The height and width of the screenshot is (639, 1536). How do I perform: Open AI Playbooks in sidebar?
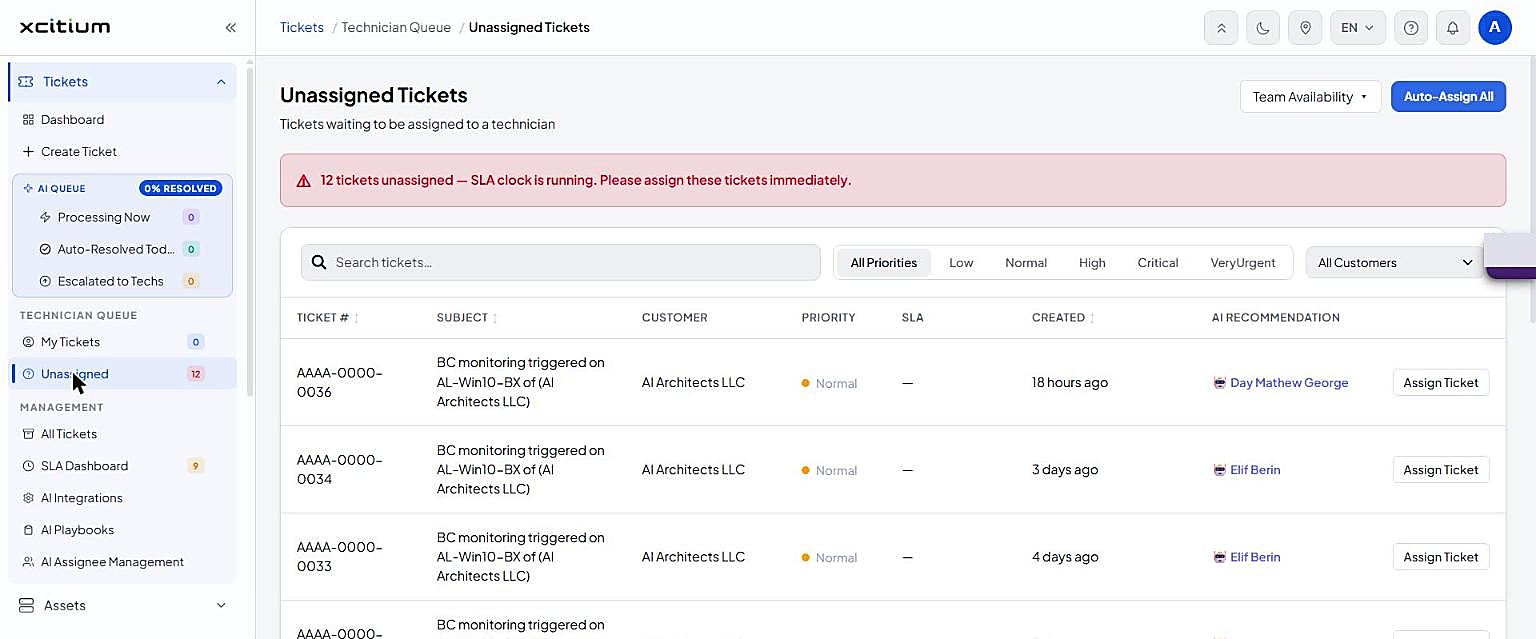tap(77, 530)
